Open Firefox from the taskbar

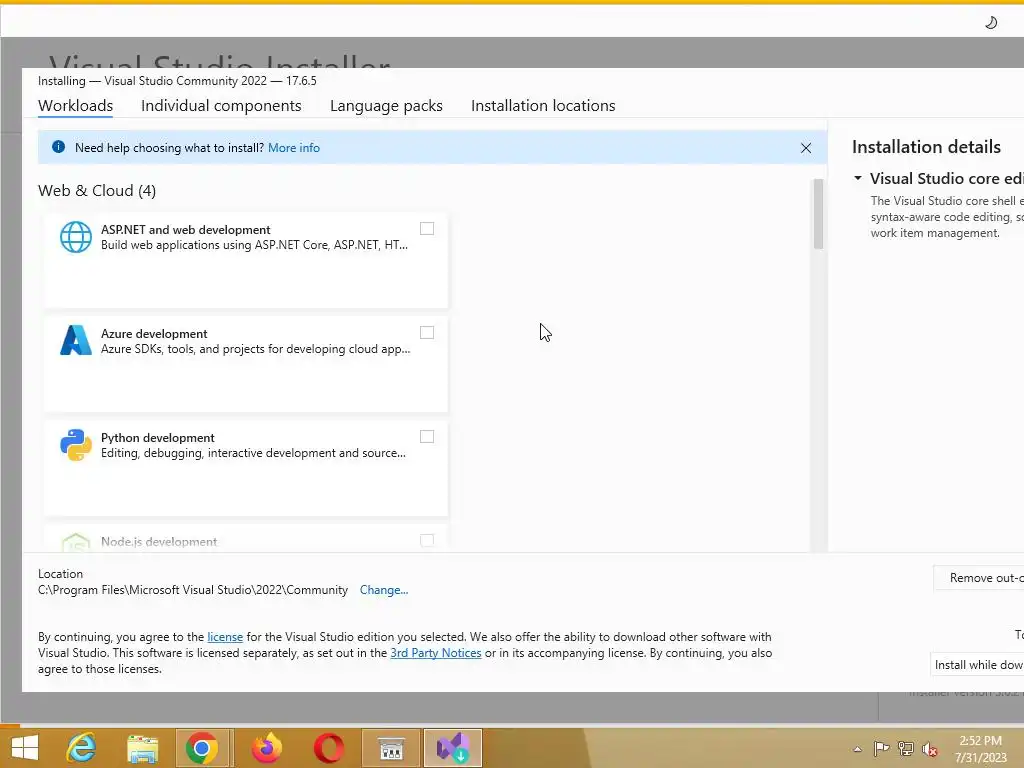266,748
